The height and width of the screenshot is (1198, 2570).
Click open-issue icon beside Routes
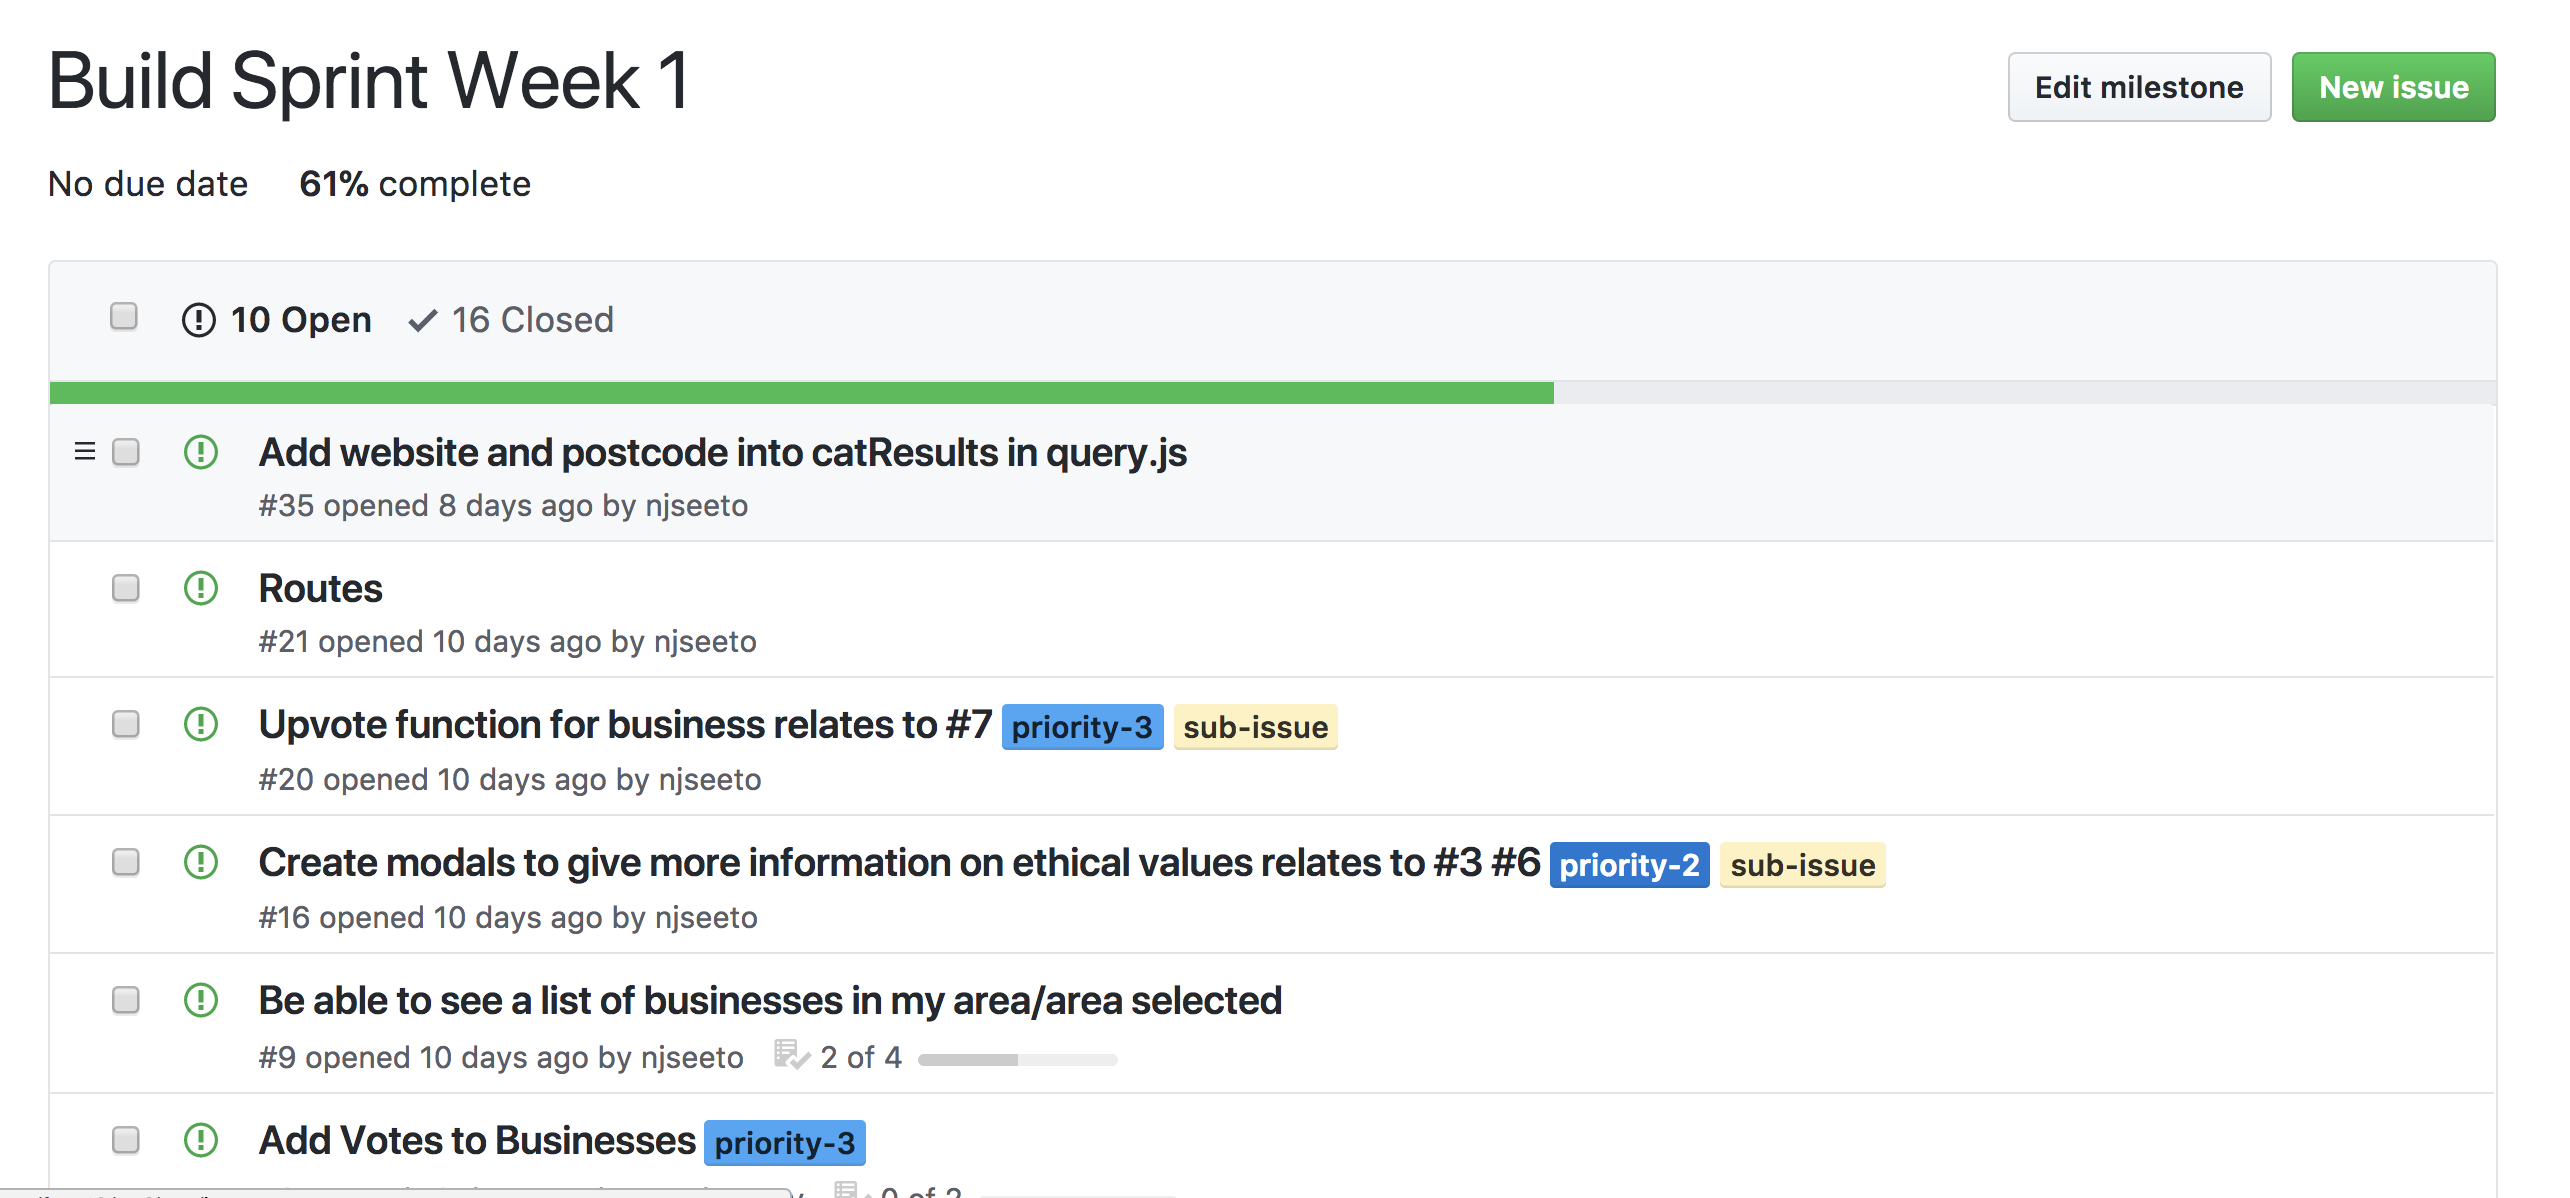pos(201,588)
